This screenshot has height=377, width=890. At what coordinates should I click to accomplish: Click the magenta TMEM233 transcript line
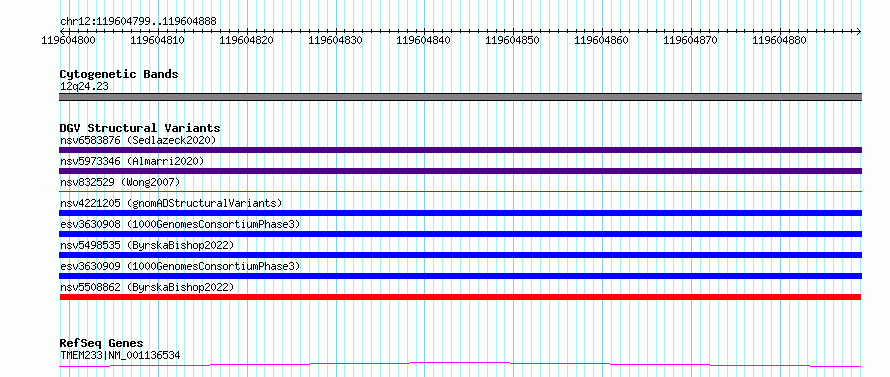coord(460,364)
